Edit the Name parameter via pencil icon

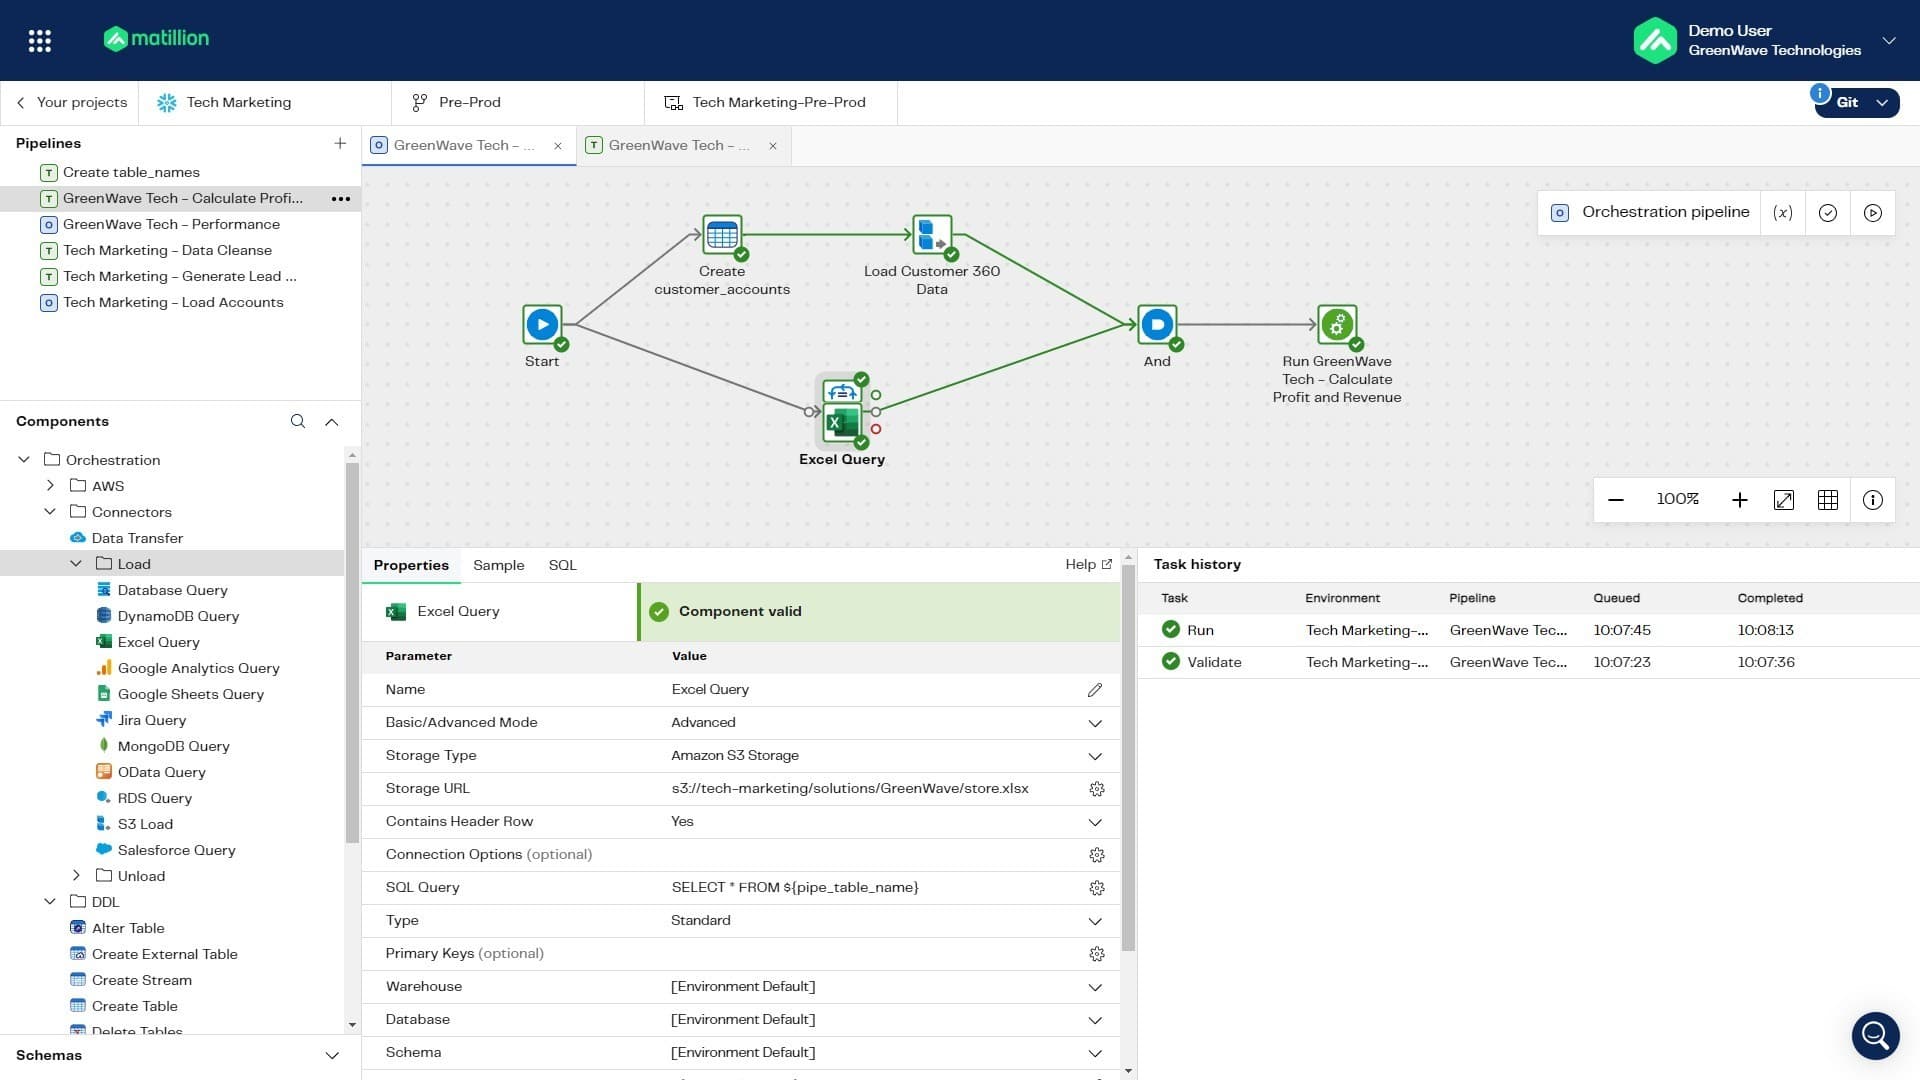(x=1095, y=689)
